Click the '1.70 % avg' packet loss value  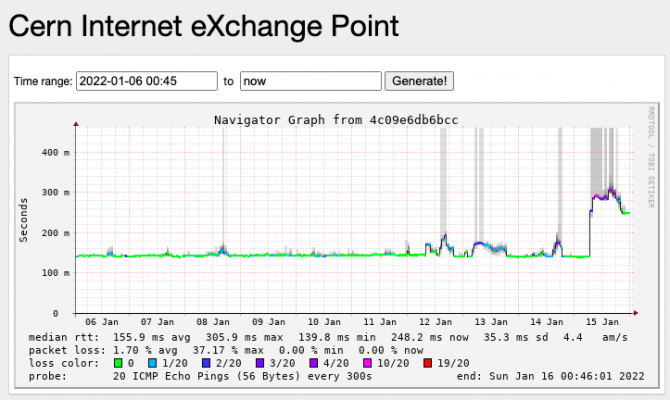(x=145, y=350)
